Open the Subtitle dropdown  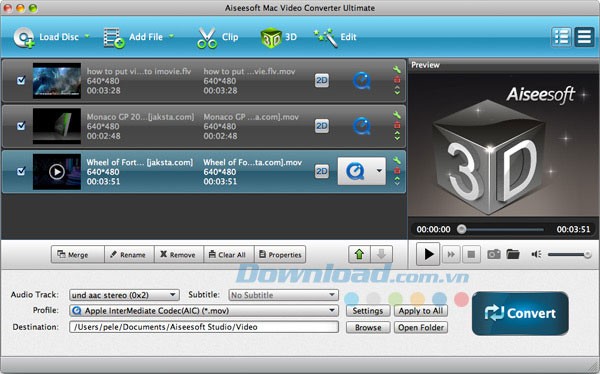[x=284, y=295]
